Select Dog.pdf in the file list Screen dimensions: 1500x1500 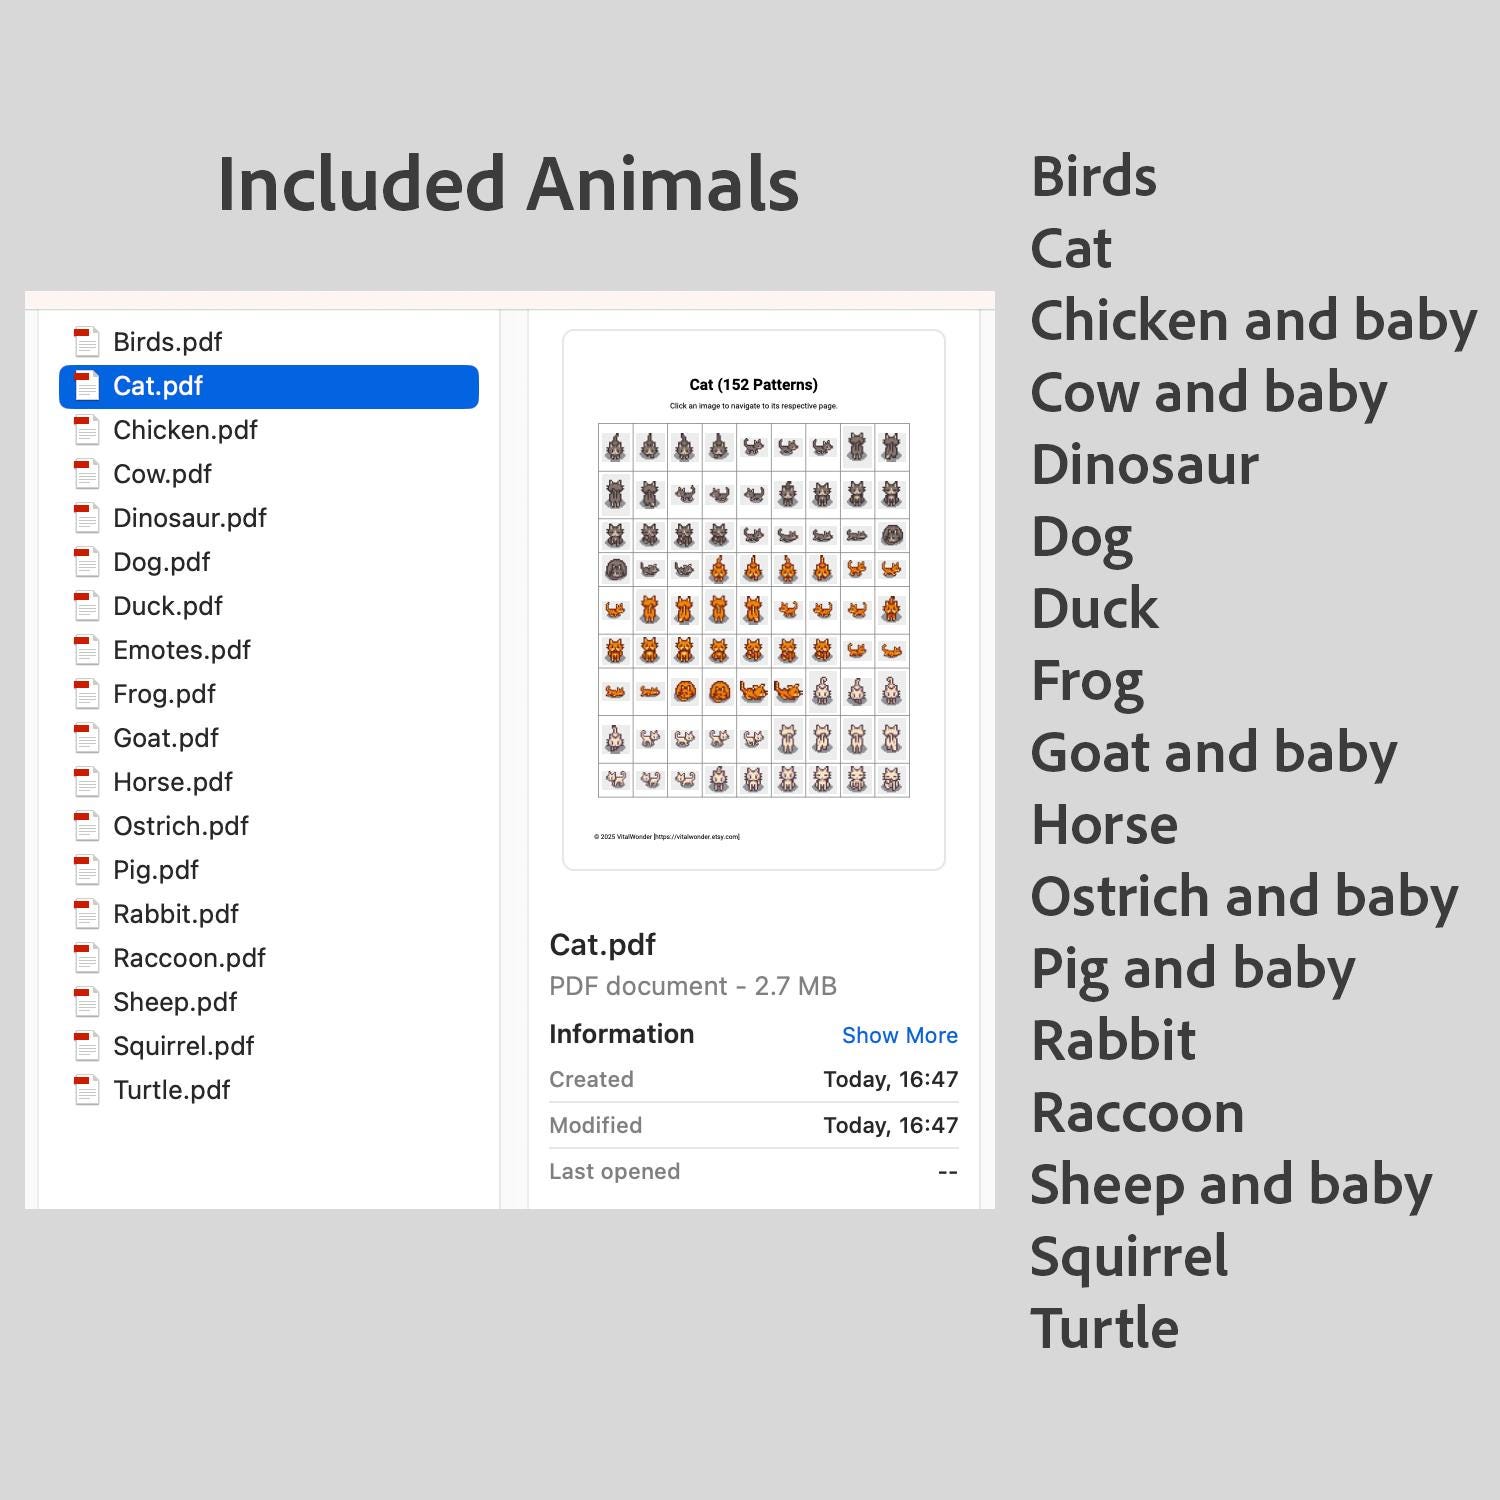[269, 562]
